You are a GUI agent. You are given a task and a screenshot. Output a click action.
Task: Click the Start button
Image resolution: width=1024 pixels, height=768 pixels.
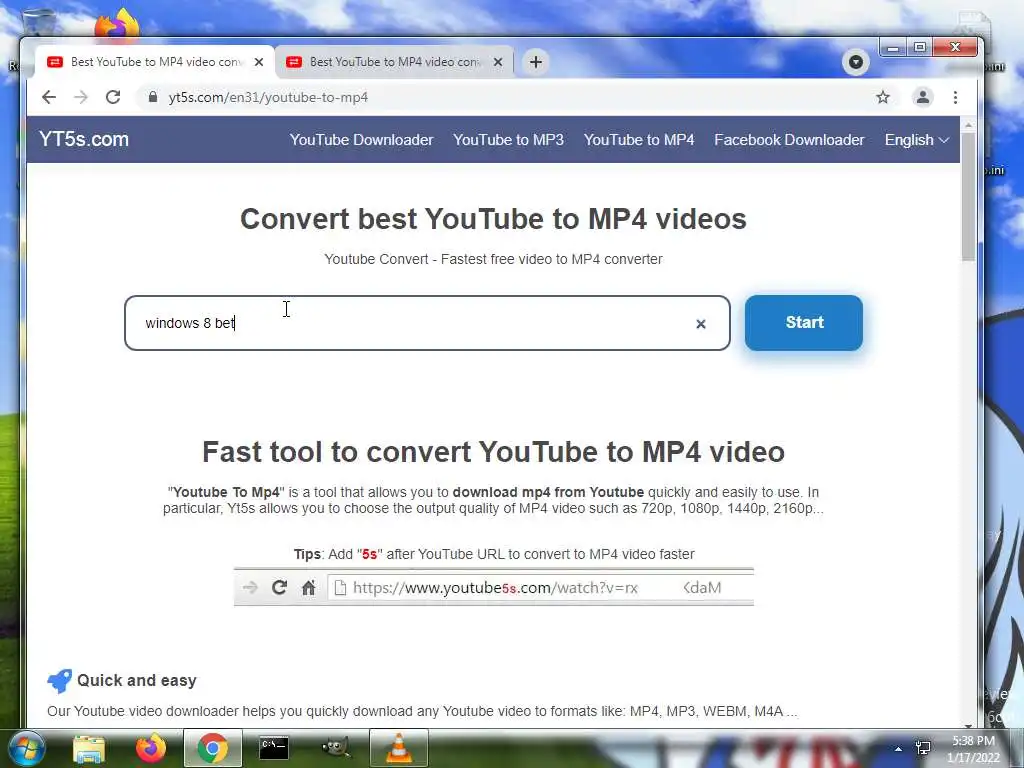804,323
